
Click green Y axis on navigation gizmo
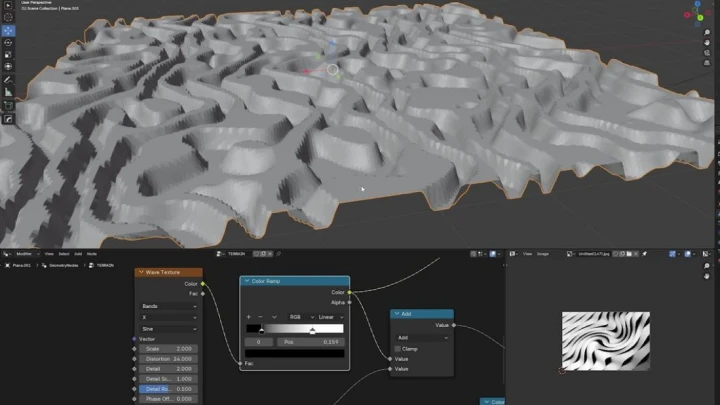[700, 18]
